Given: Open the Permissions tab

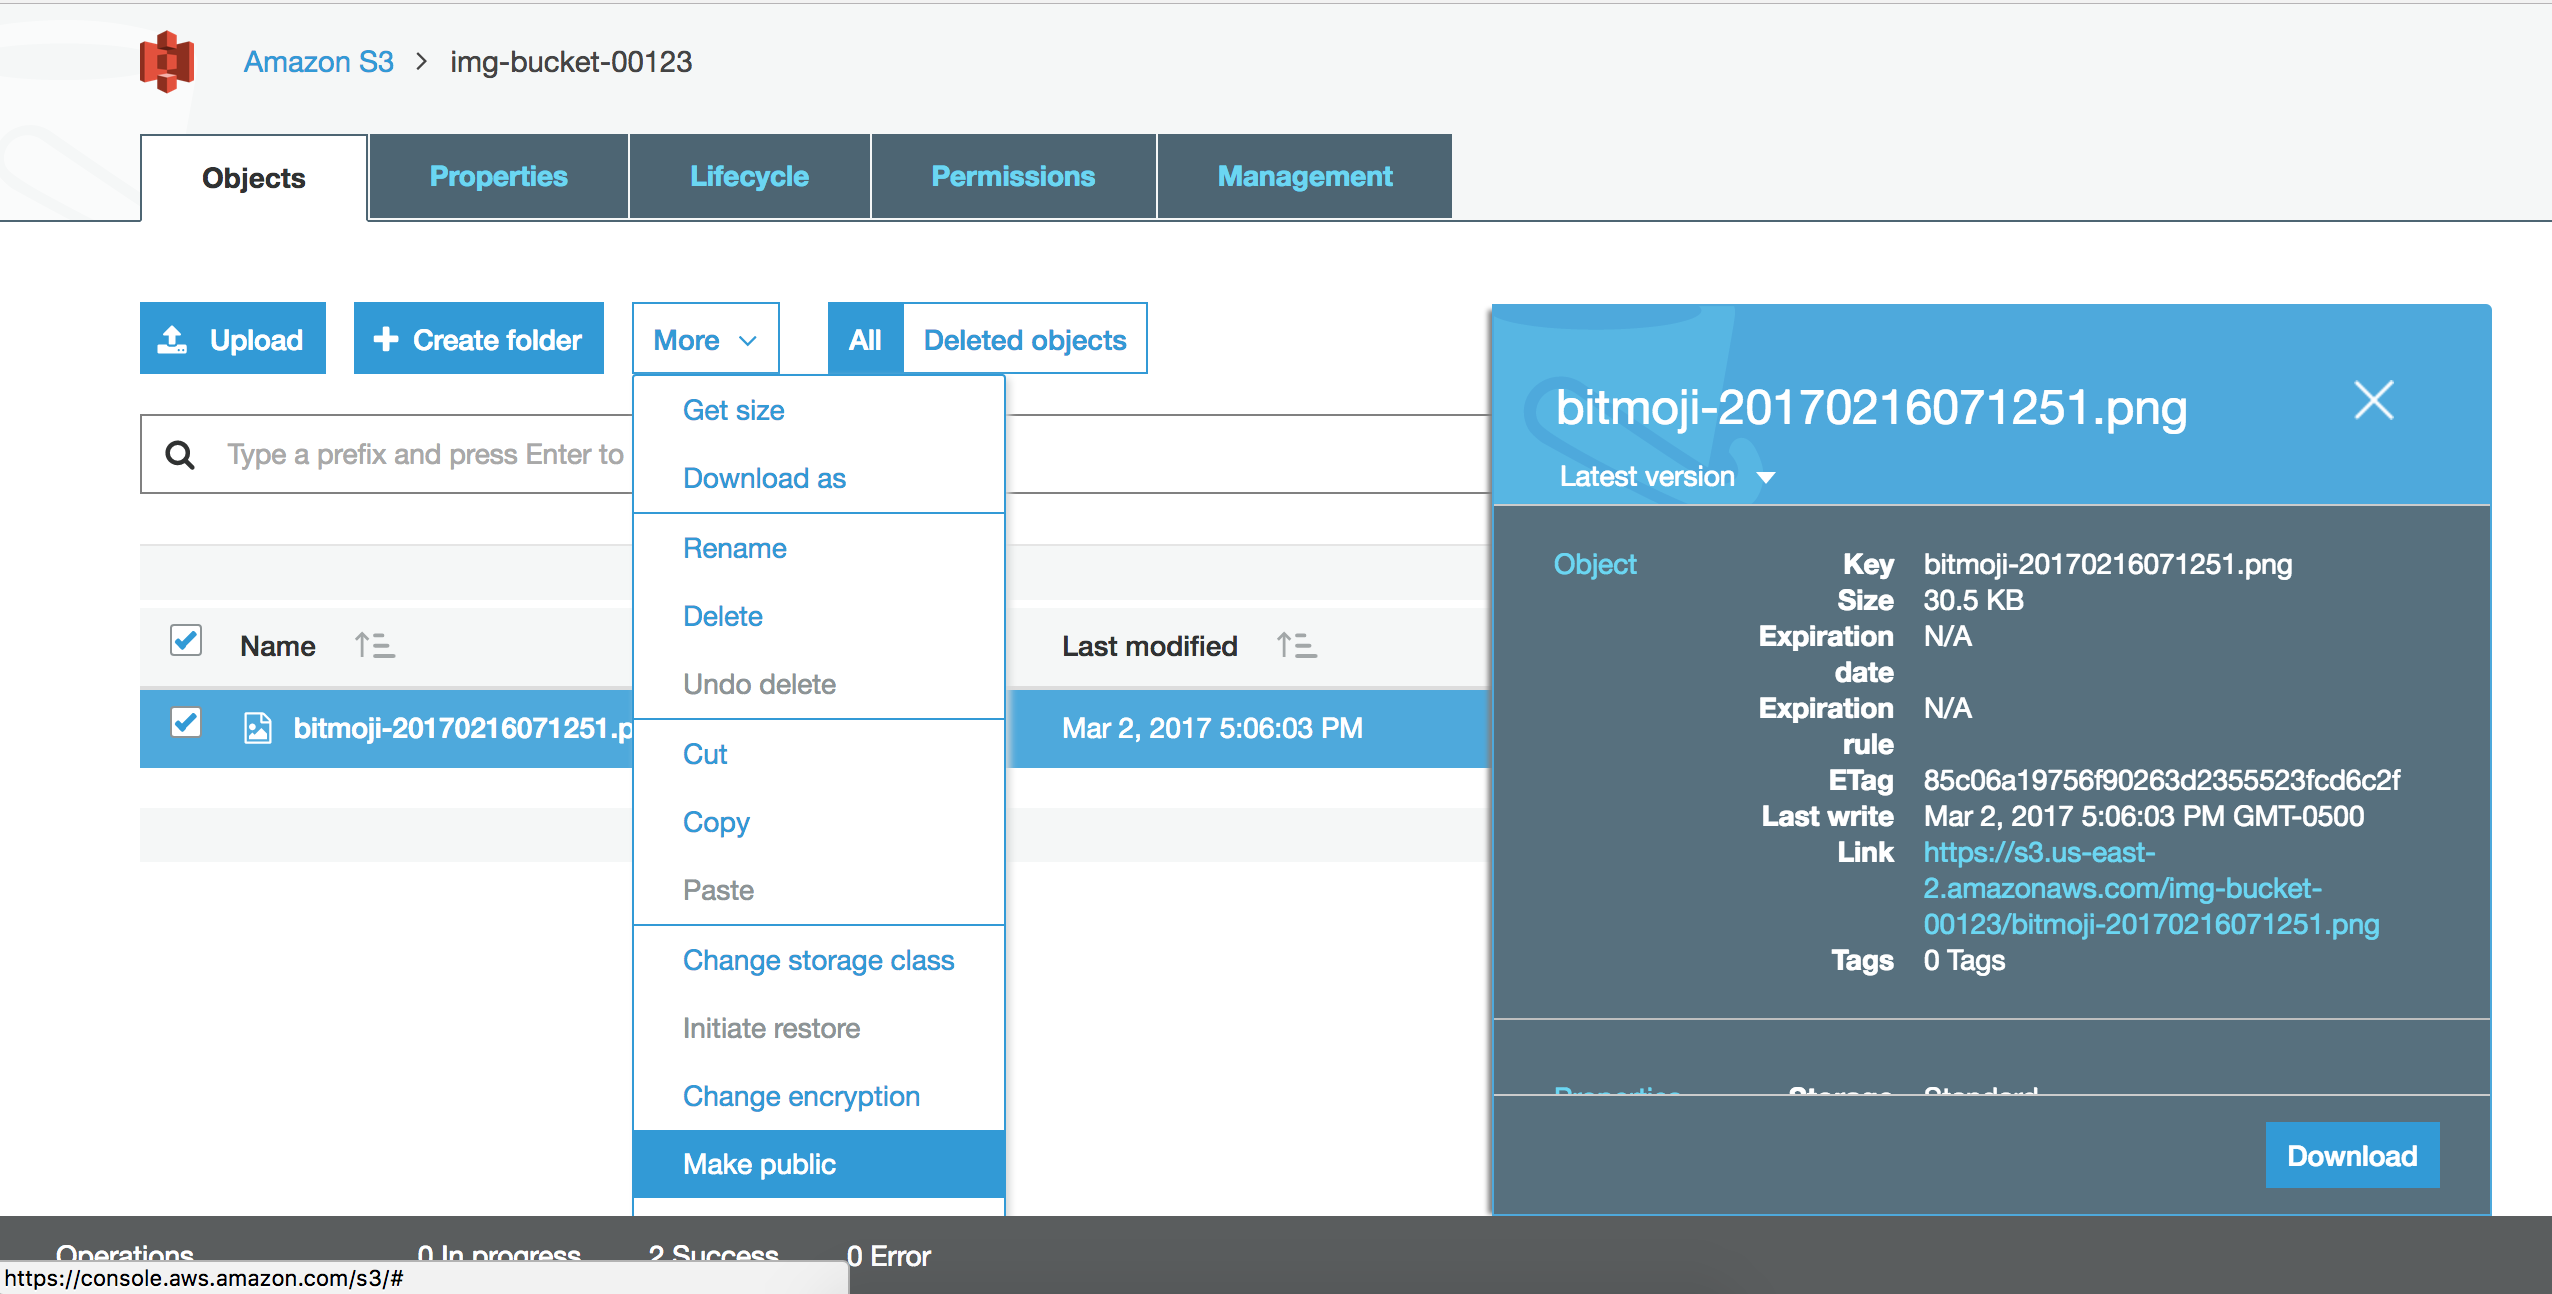Looking at the screenshot, I should pyautogui.click(x=1013, y=177).
